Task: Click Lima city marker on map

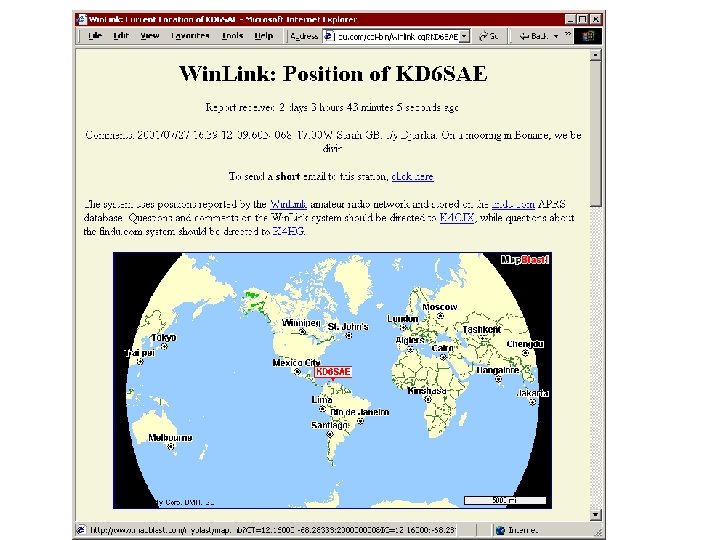Action: pyautogui.click(x=323, y=409)
